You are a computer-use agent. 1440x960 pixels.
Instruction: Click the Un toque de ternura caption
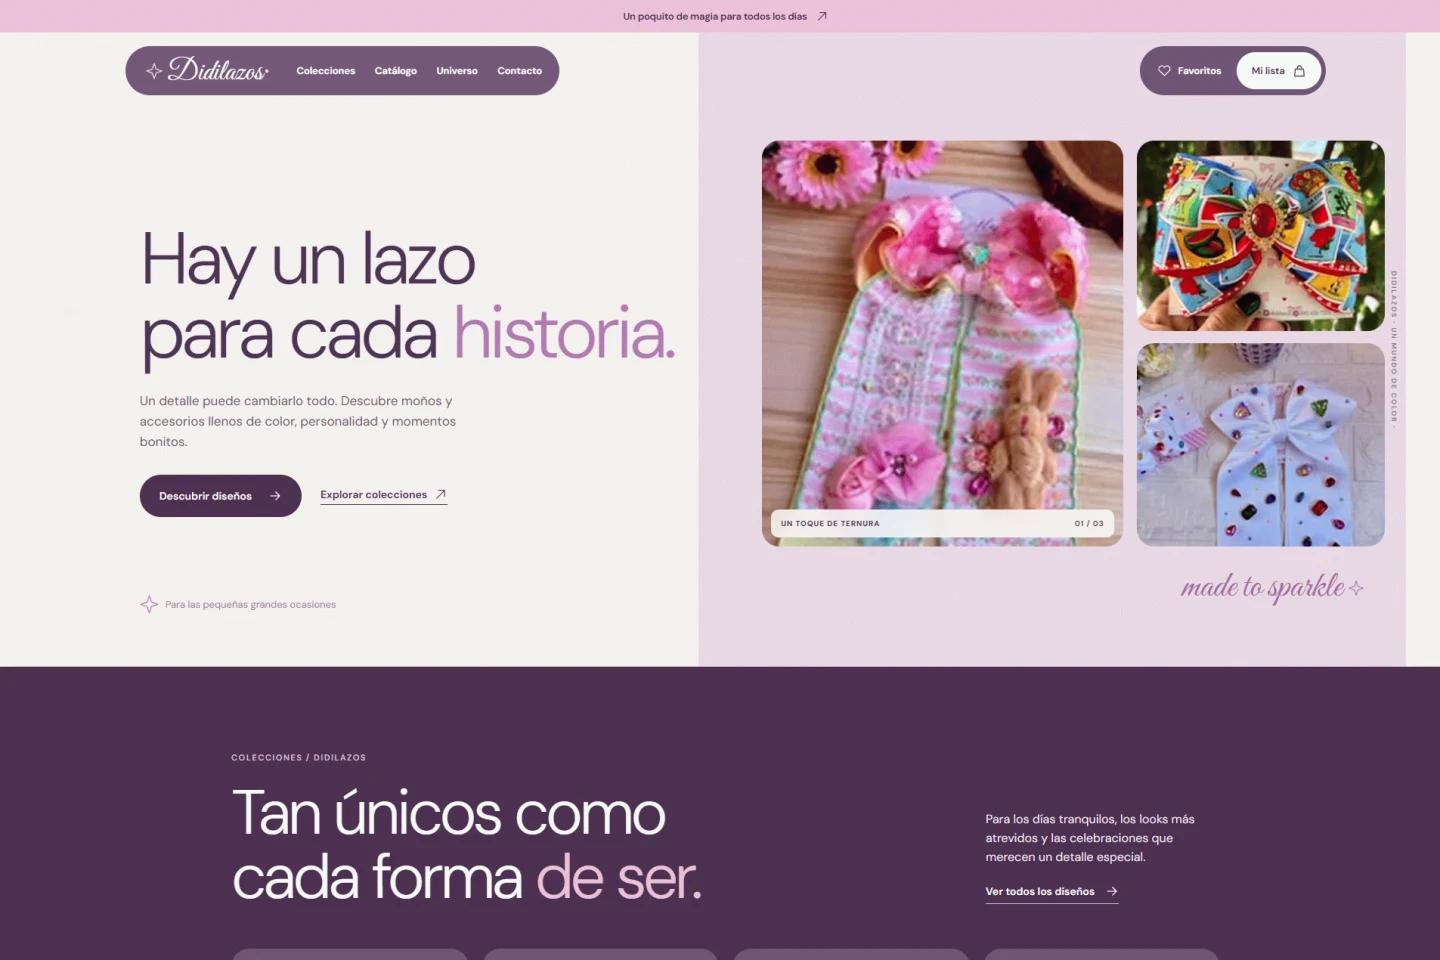coord(830,524)
